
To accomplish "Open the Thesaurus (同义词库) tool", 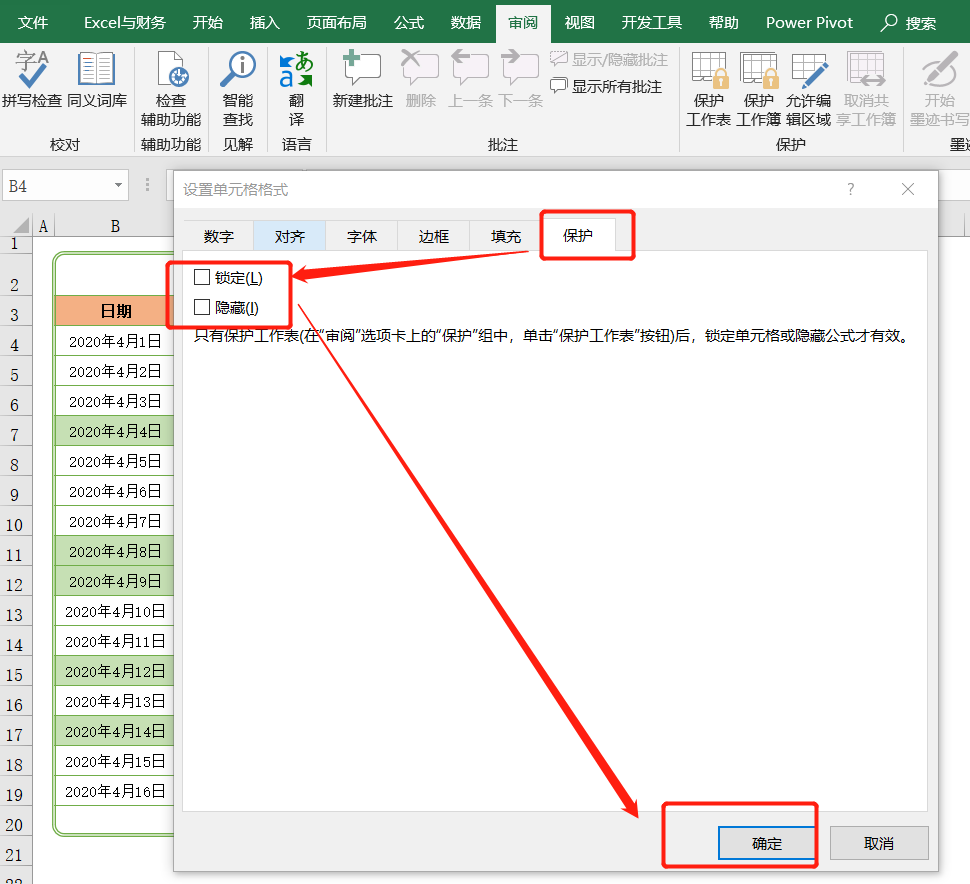I will [x=97, y=72].
